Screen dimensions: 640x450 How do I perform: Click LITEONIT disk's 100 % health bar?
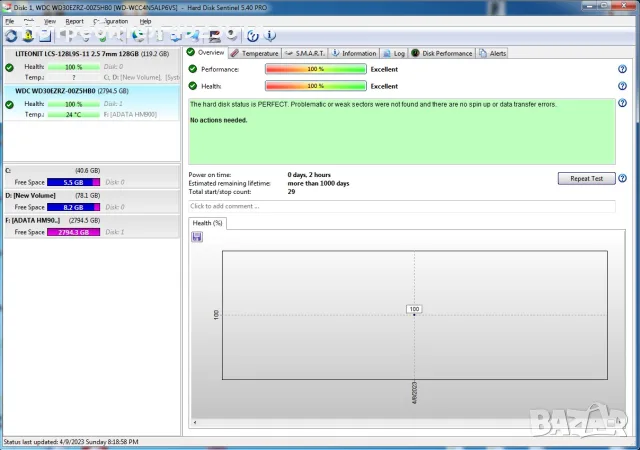[73, 67]
